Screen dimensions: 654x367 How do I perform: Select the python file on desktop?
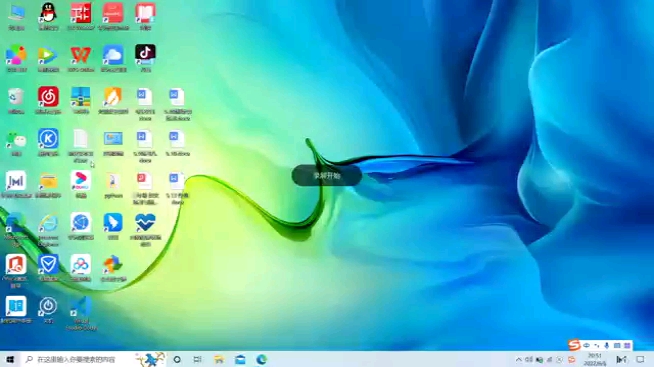point(113,185)
